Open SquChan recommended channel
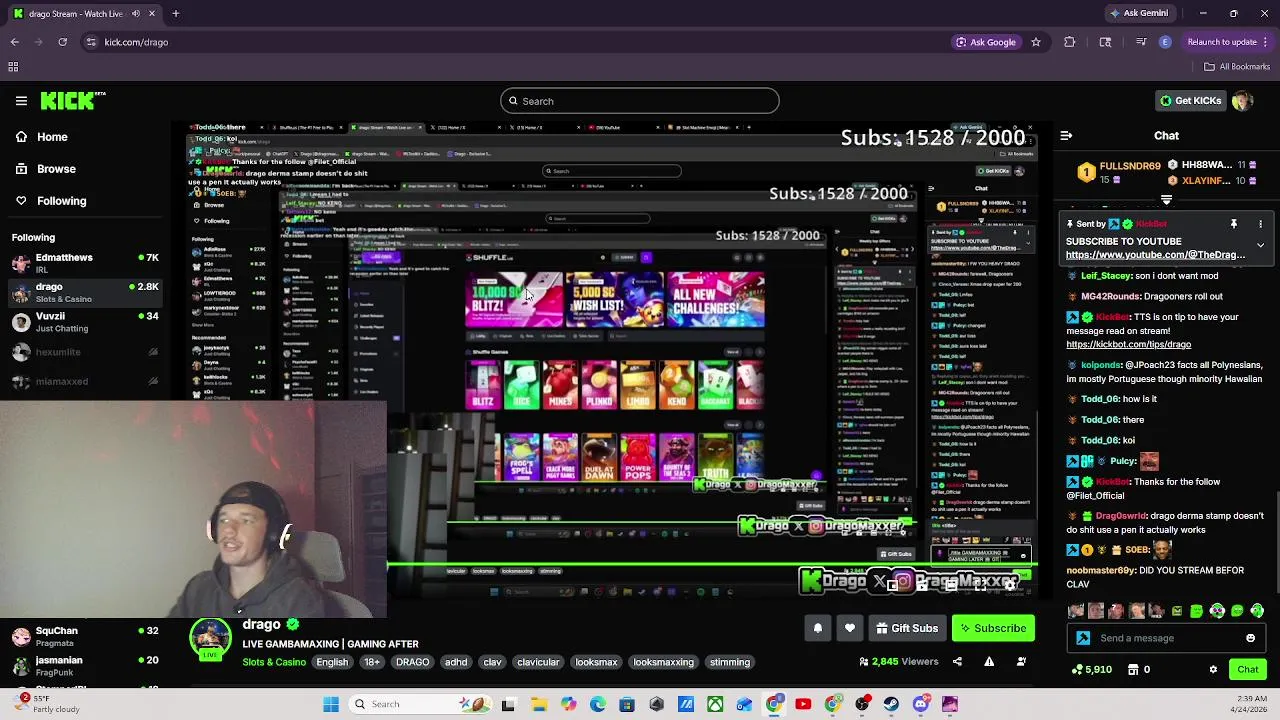This screenshot has width=1280, height=720. [84, 637]
